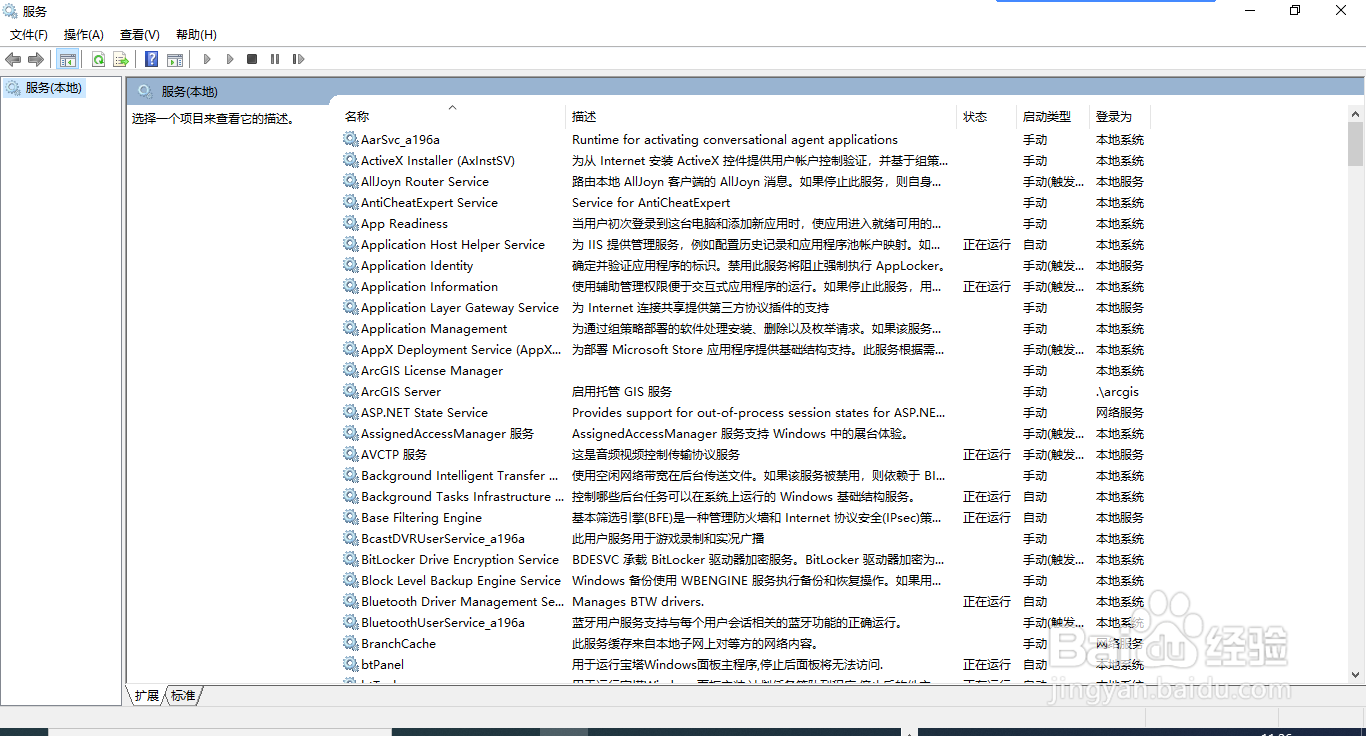
Task: Click 网络服务 in ASP.NET State Service row
Action: [x=1120, y=413]
